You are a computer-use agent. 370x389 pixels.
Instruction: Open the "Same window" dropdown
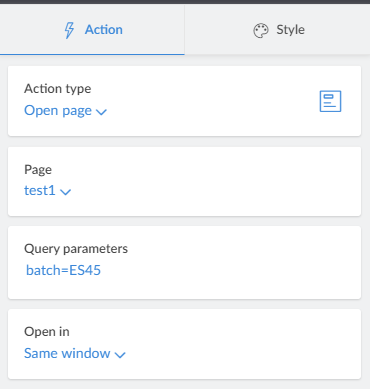[x=75, y=353]
